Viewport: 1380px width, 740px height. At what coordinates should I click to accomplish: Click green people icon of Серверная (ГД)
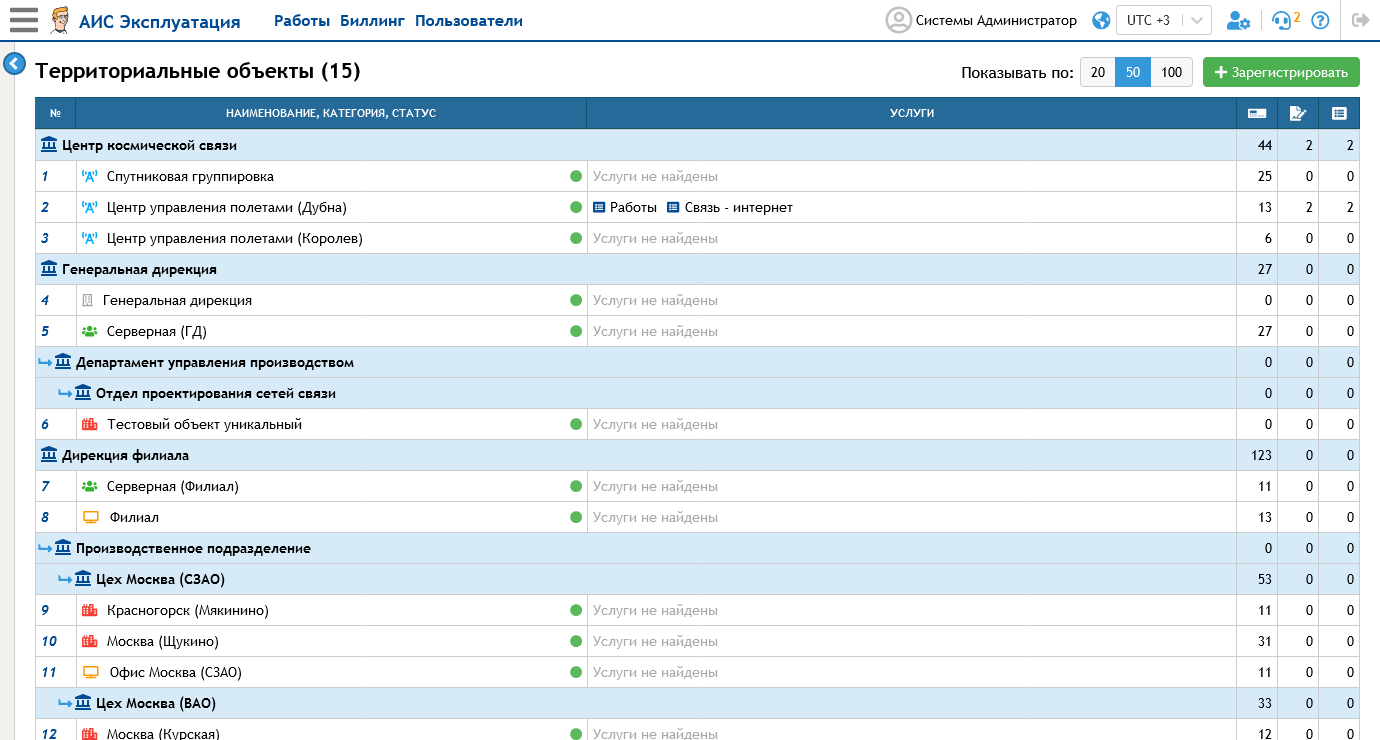90,331
